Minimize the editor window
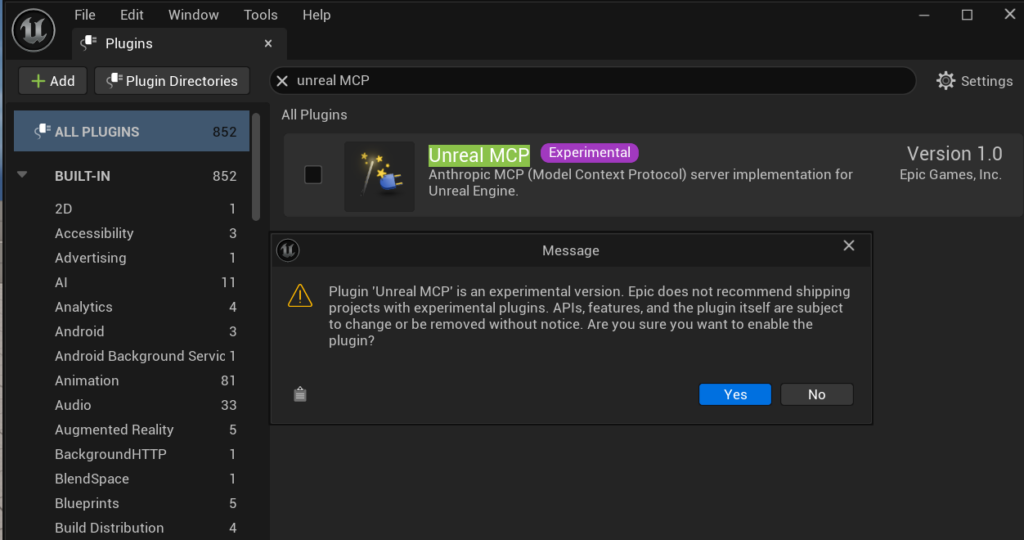This screenshot has width=1024, height=540. click(924, 15)
